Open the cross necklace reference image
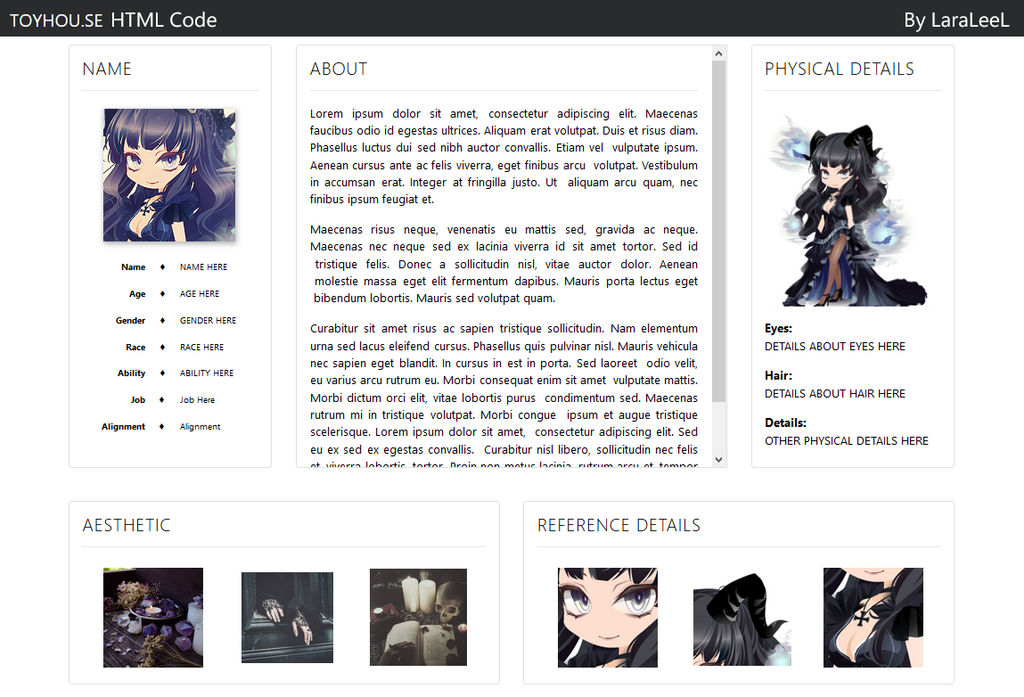The image size is (1024, 697). pos(873,617)
